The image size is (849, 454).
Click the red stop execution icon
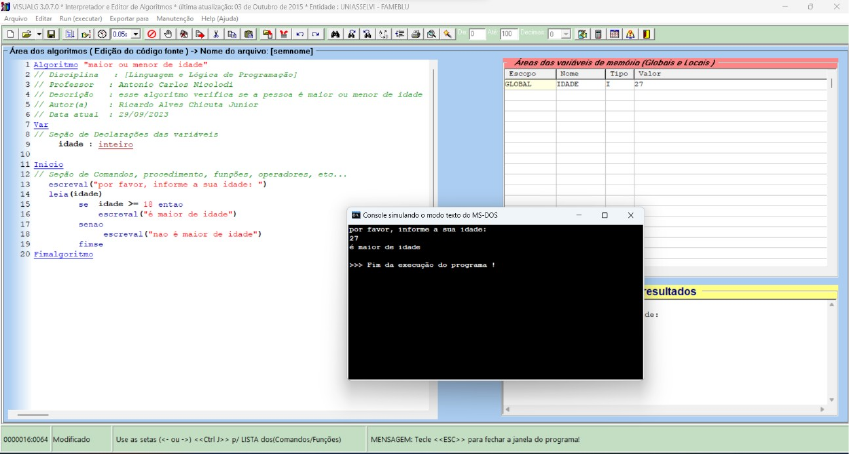[152, 34]
